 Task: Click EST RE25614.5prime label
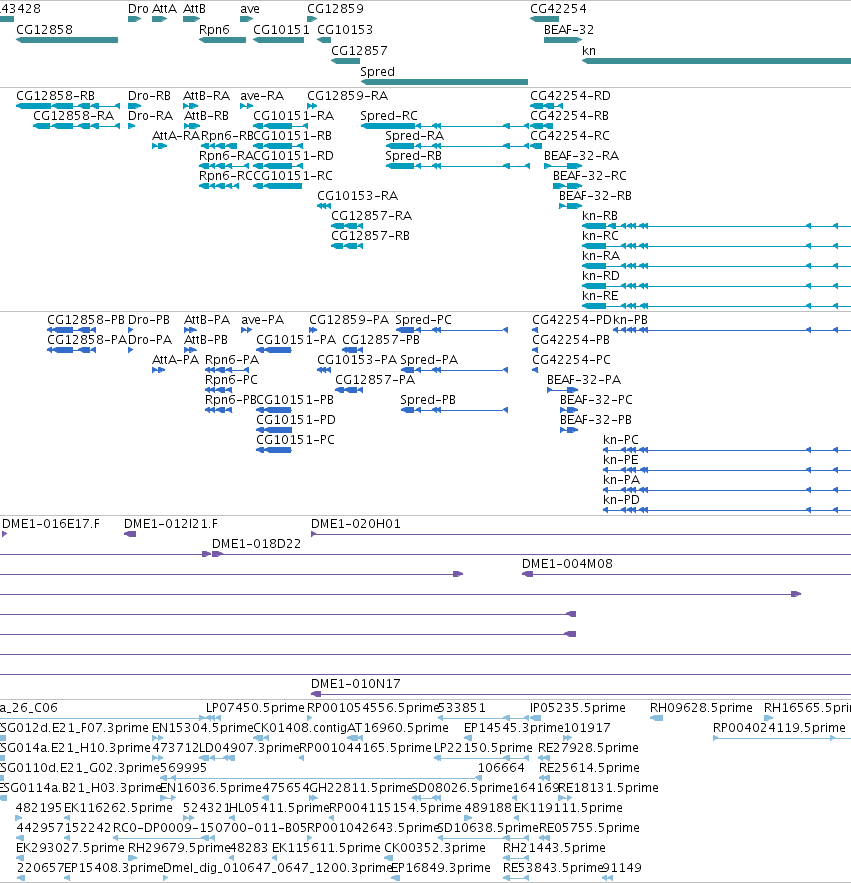pyautogui.click(x=589, y=768)
